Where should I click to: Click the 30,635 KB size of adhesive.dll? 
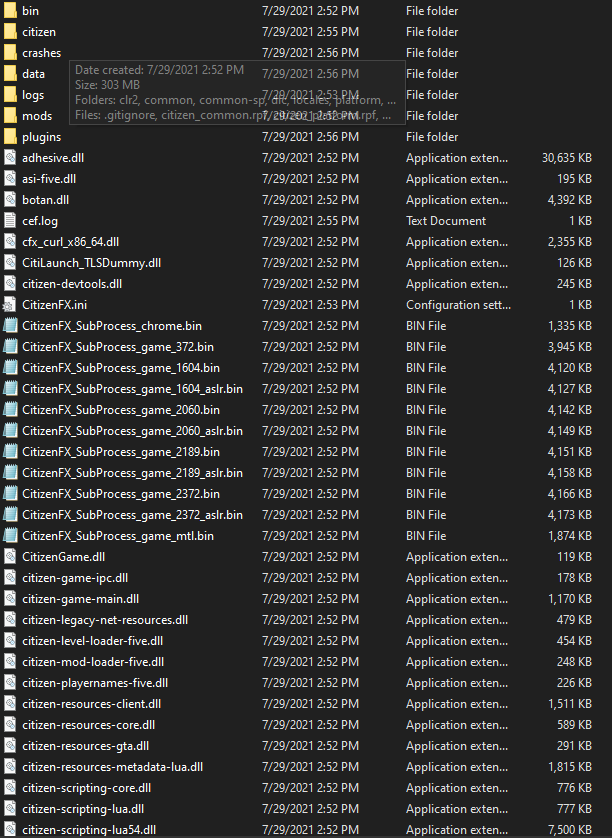click(567, 158)
